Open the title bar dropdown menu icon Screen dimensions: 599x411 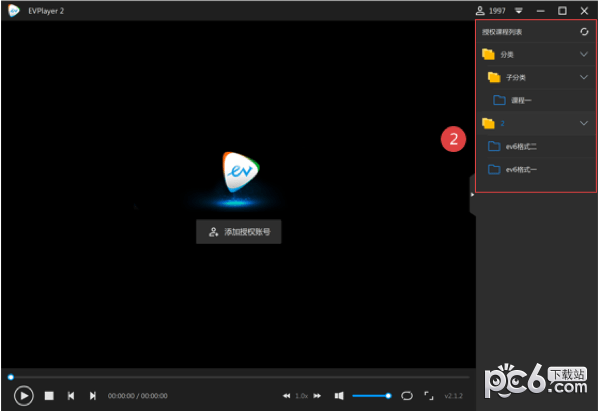(518, 11)
